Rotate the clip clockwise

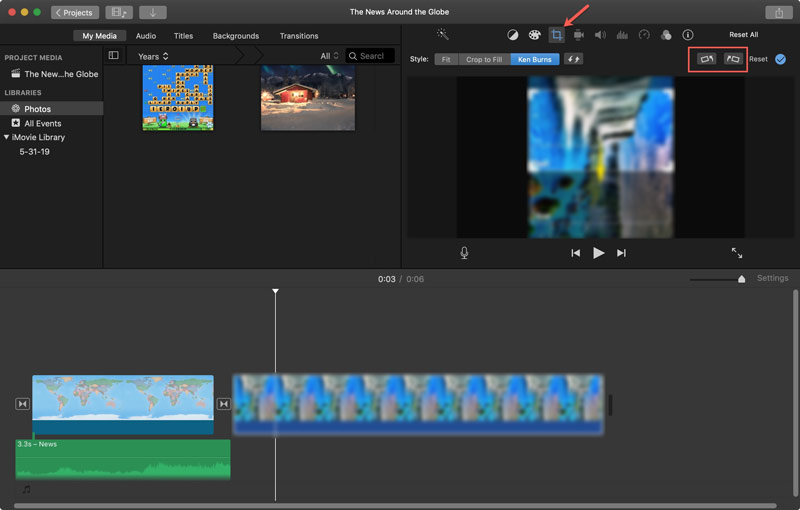[x=733, y=59]
